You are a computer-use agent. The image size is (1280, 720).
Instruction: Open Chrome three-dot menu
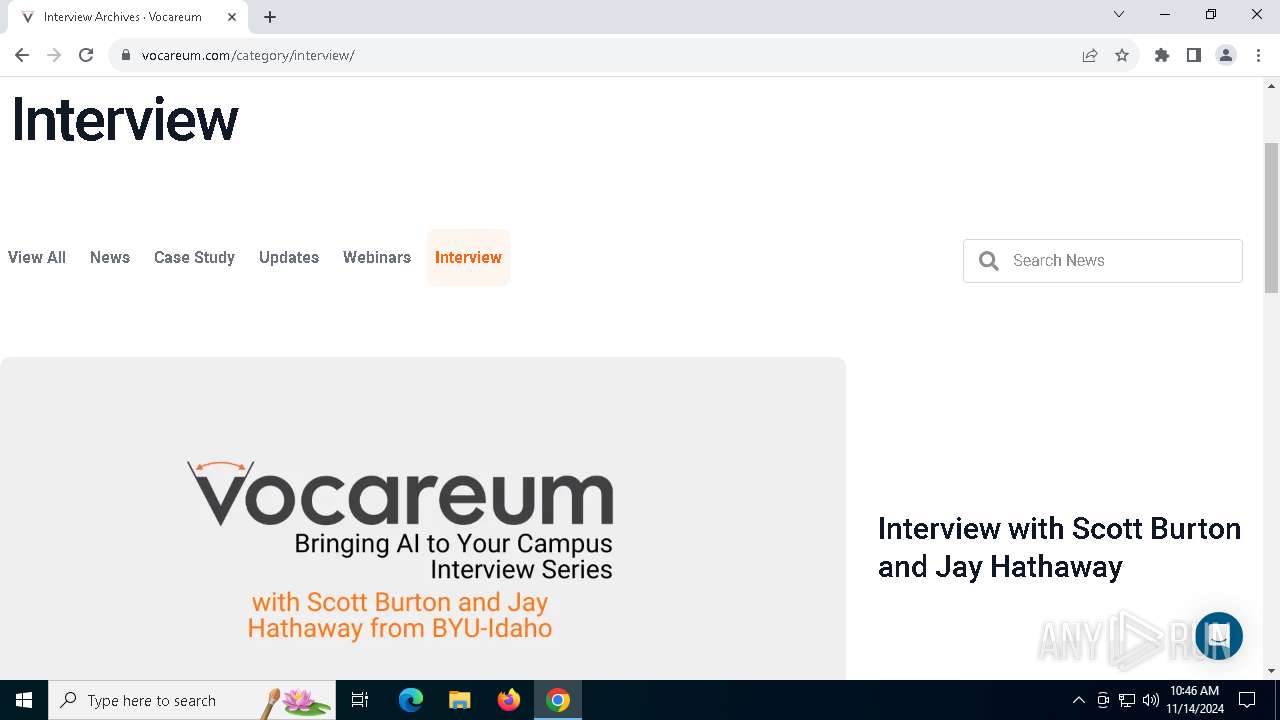[x=1258, y=55]
